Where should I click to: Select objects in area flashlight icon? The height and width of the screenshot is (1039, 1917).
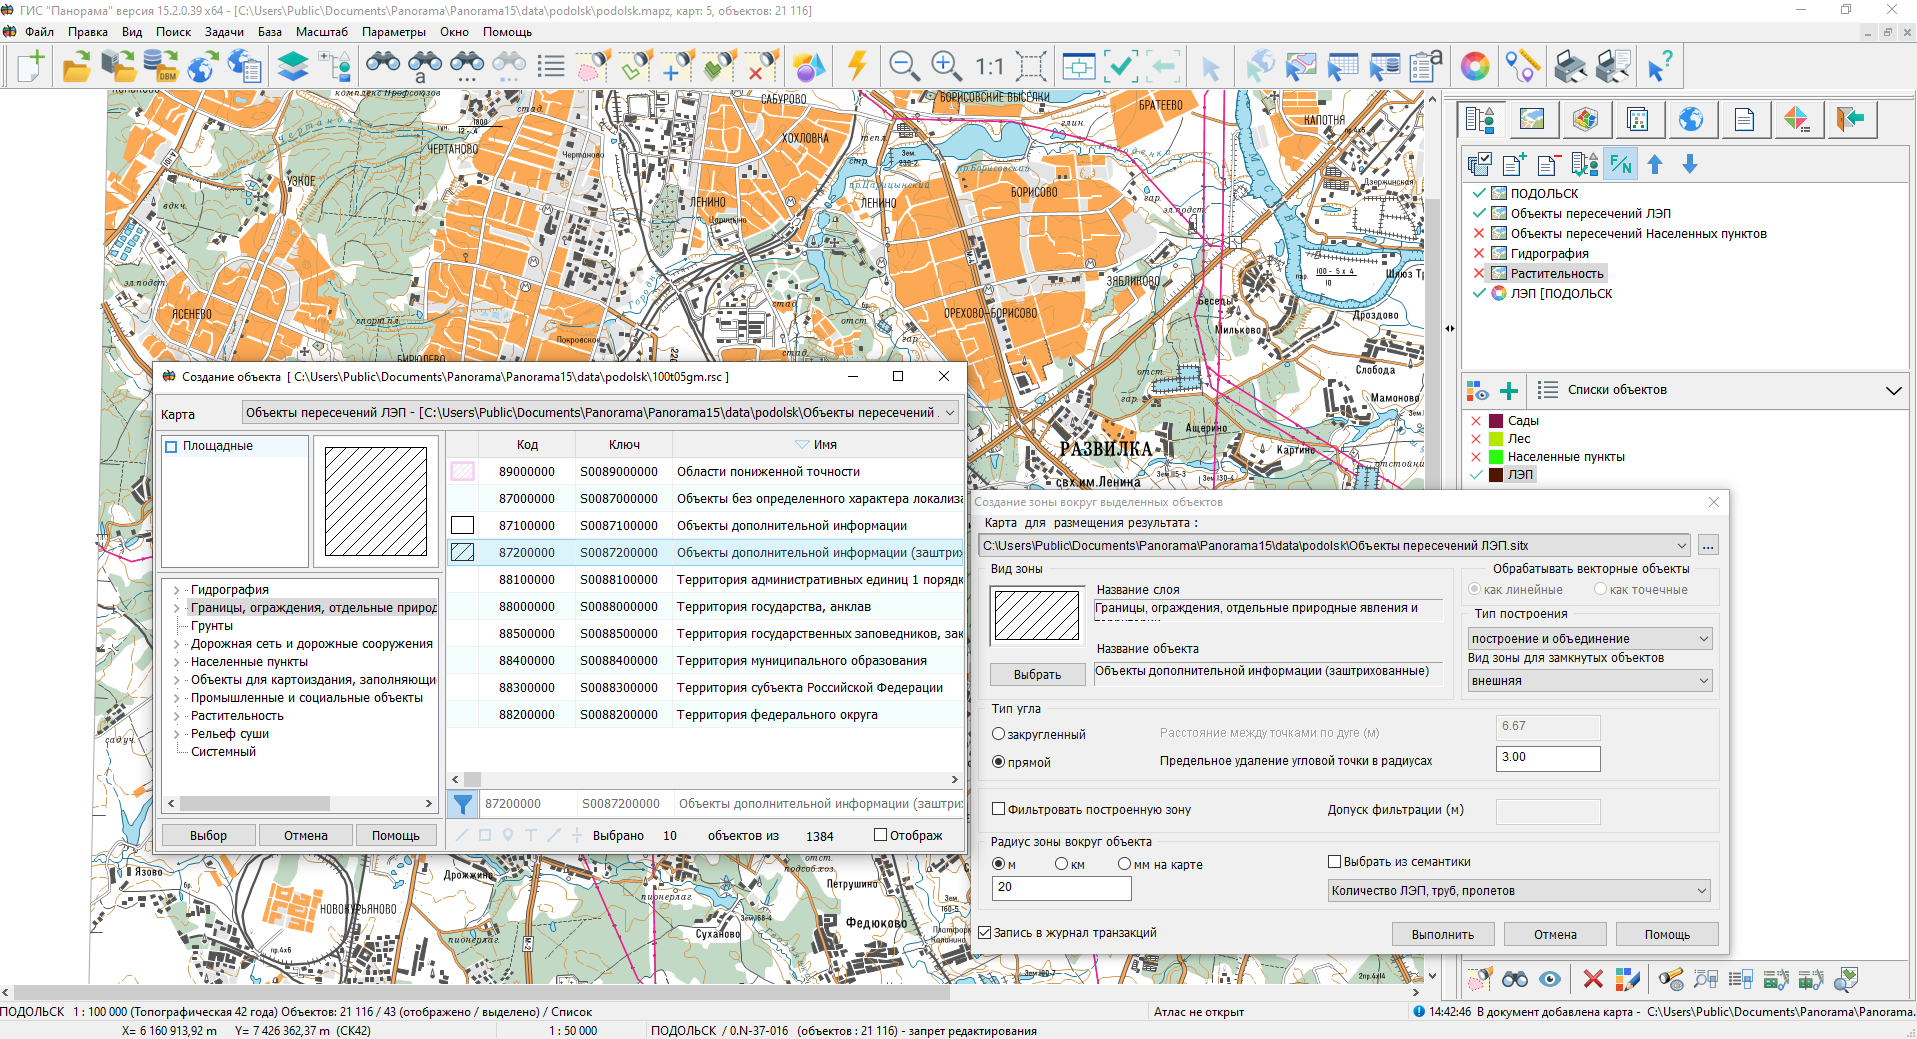(x=592, y=66)
